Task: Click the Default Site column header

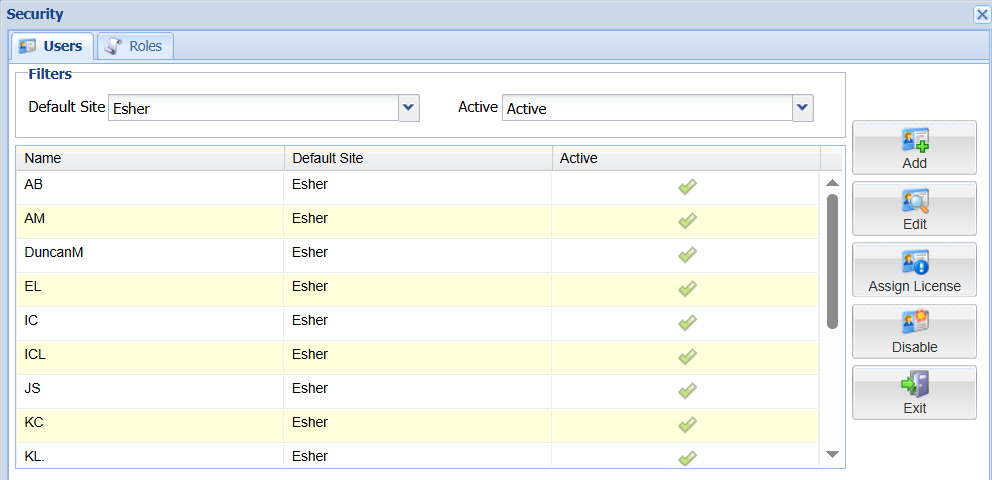Action: point(417,158)
